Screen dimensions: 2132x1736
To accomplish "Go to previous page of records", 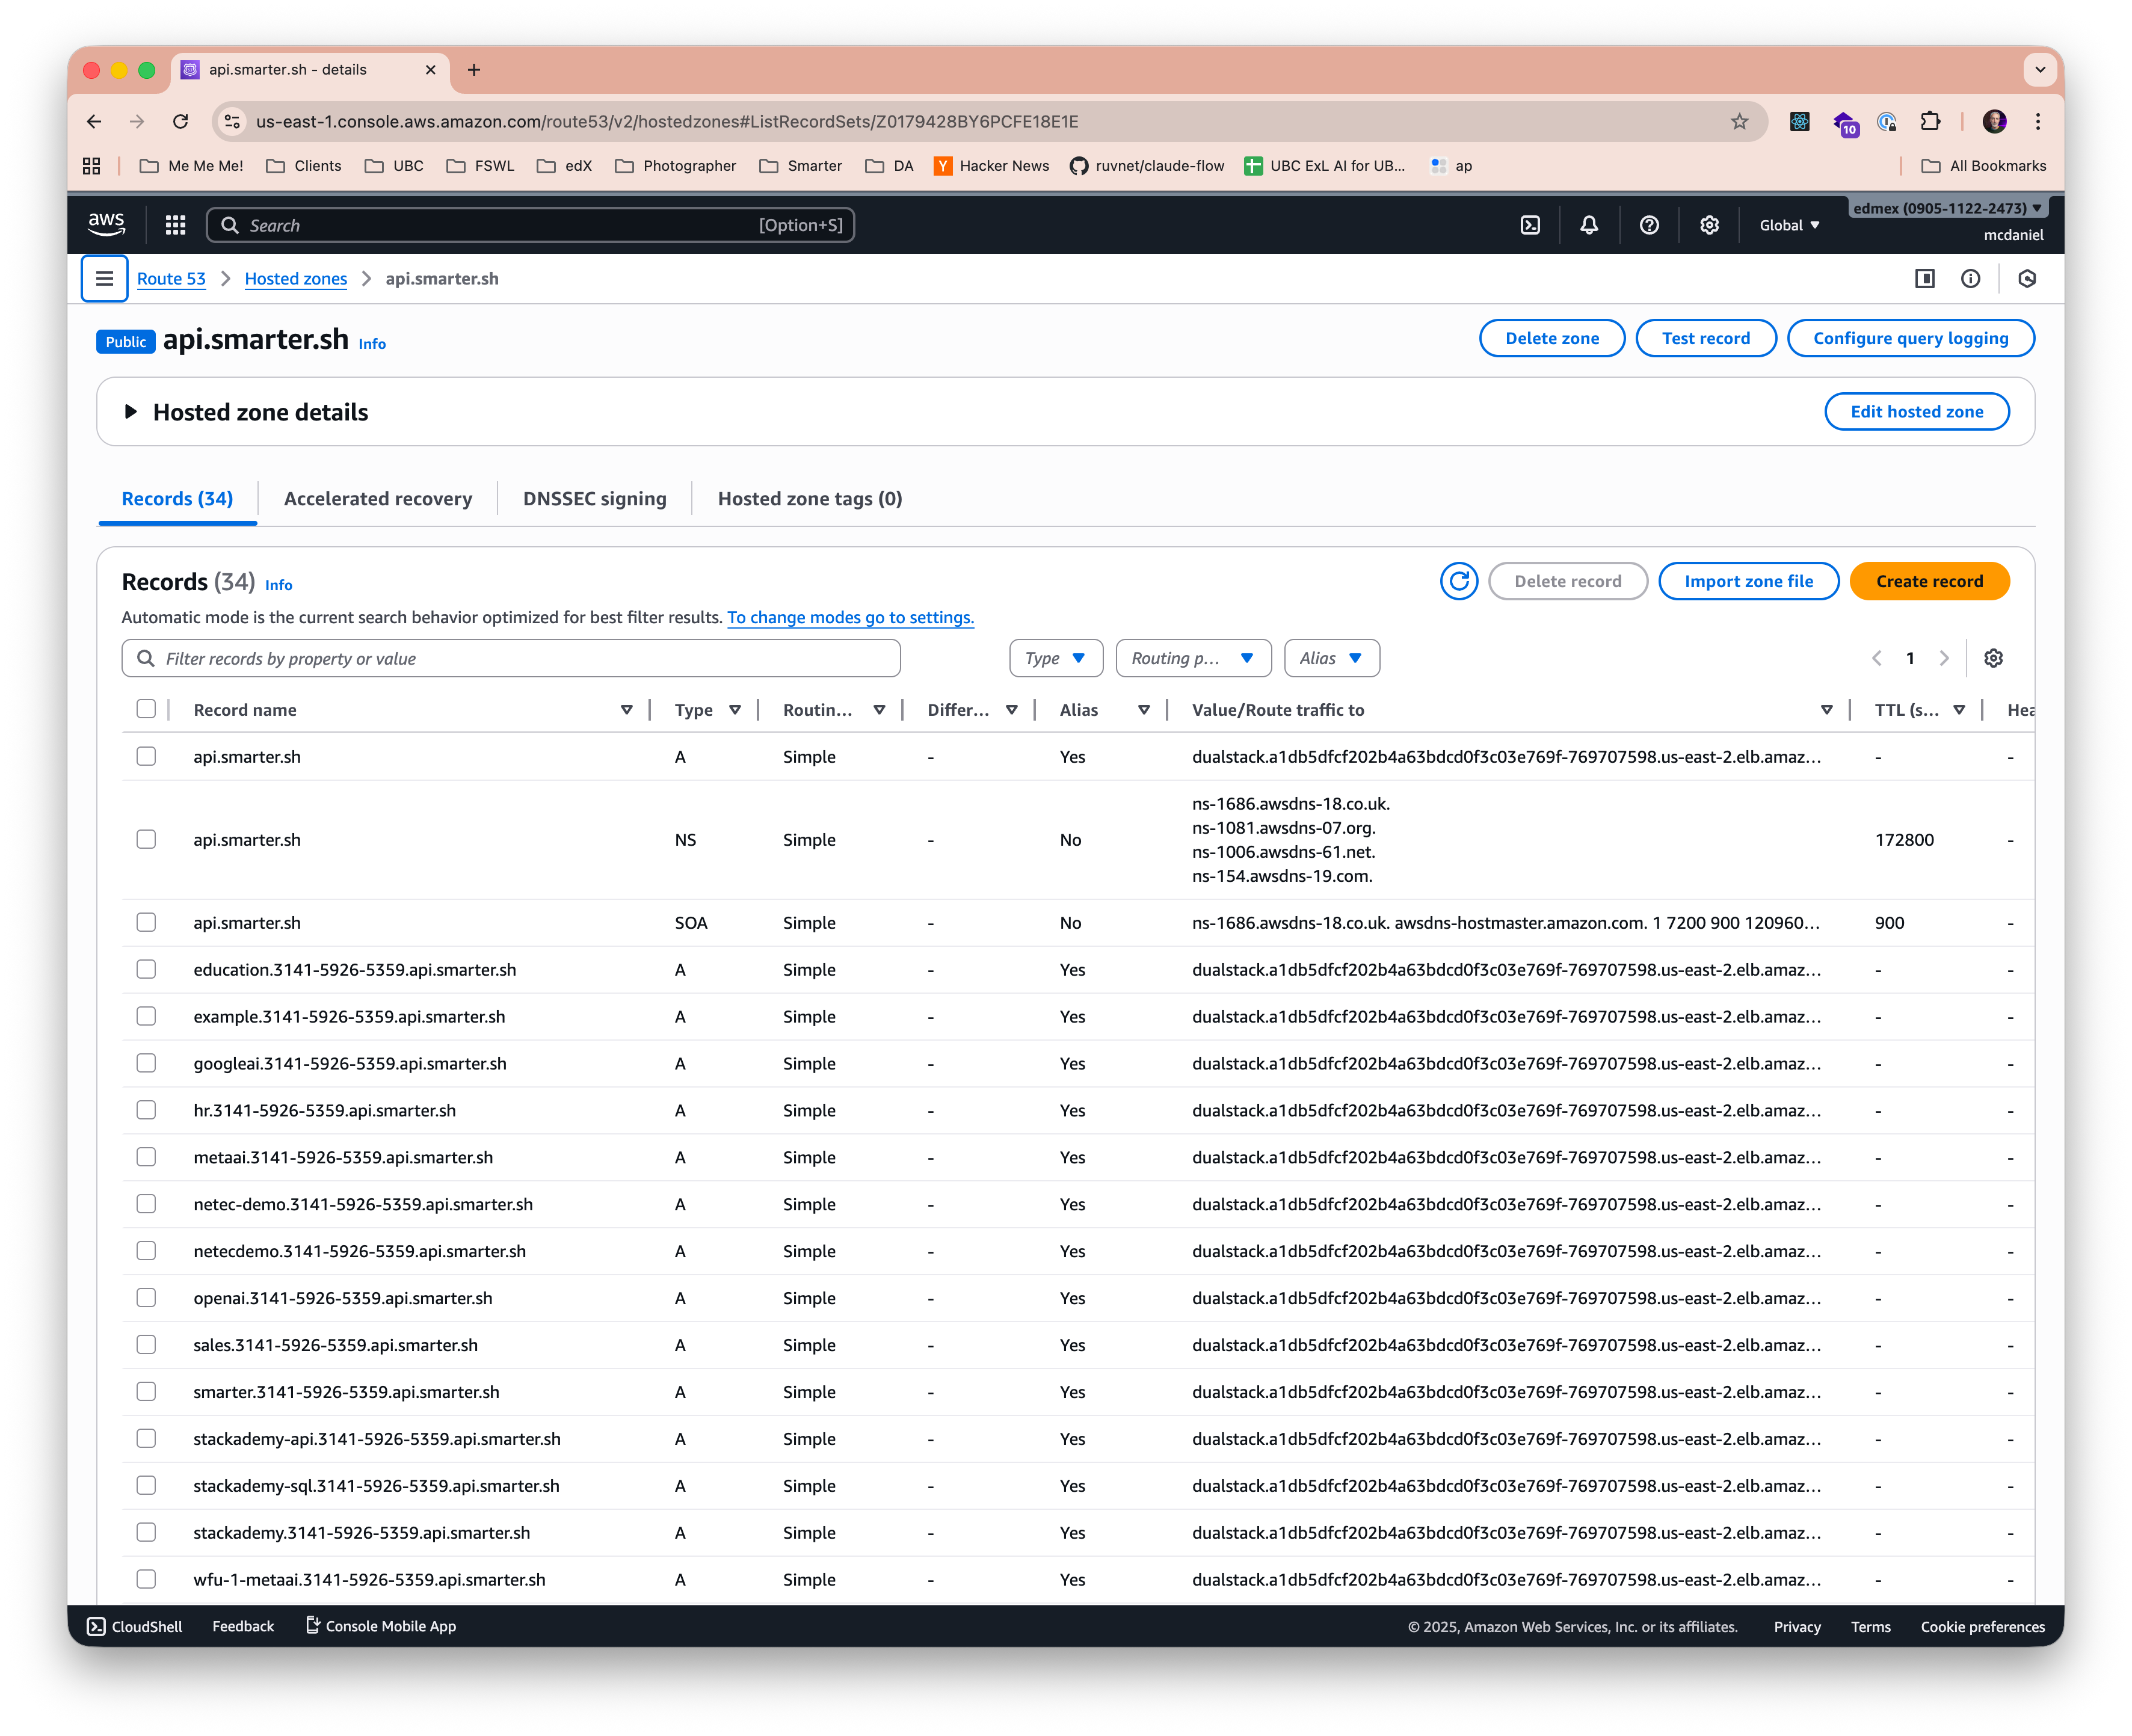I will (x=1876, y=658).
